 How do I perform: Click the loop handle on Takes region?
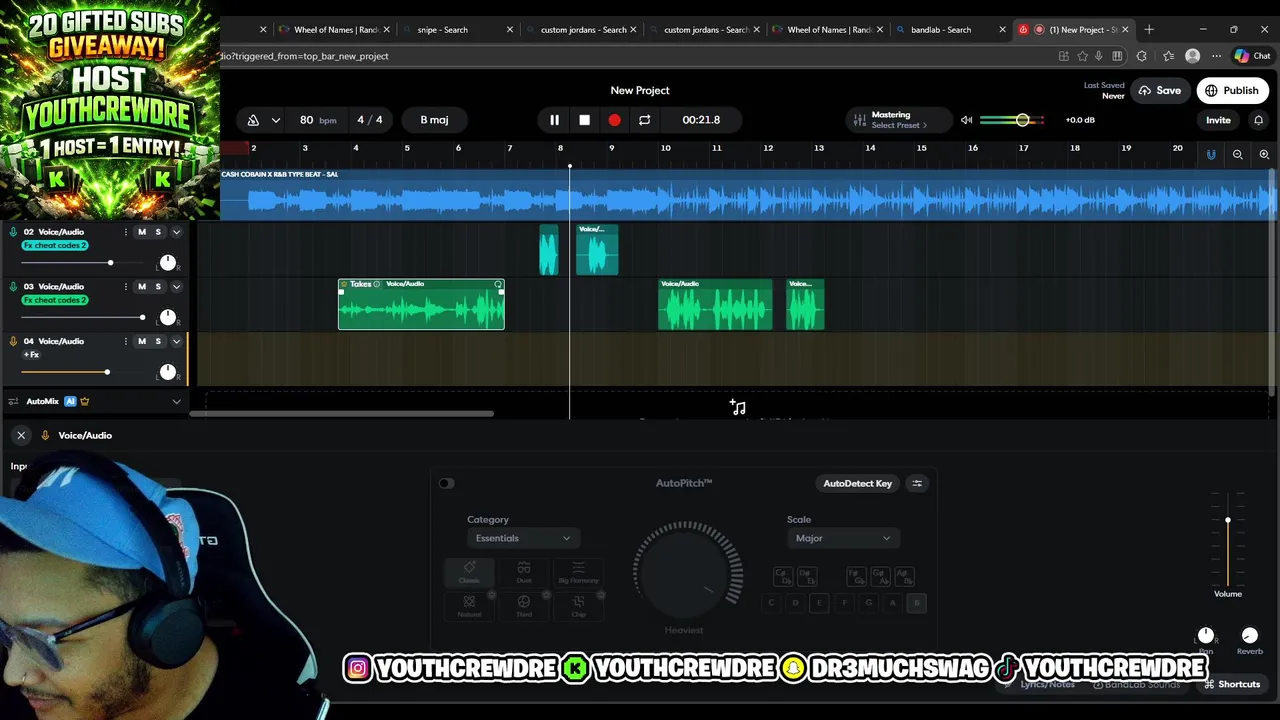point(498,285)
